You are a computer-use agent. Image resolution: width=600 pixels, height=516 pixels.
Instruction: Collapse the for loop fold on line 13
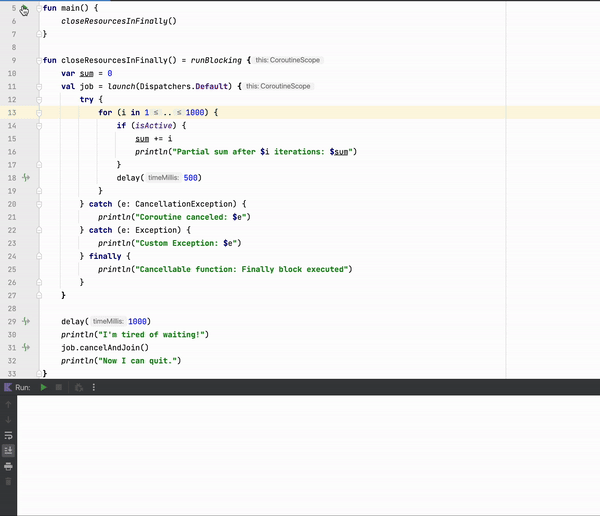point(38,113)
